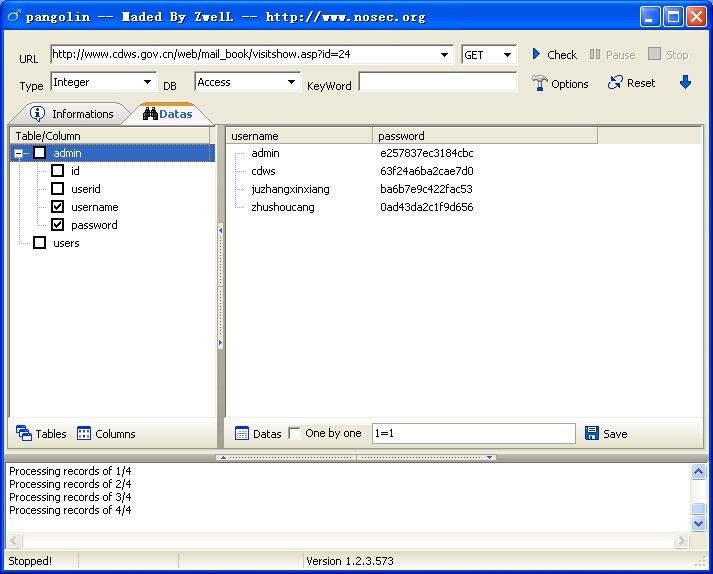
Task: Click the lower arrow on vertical splitter
Action: (221, 342)
